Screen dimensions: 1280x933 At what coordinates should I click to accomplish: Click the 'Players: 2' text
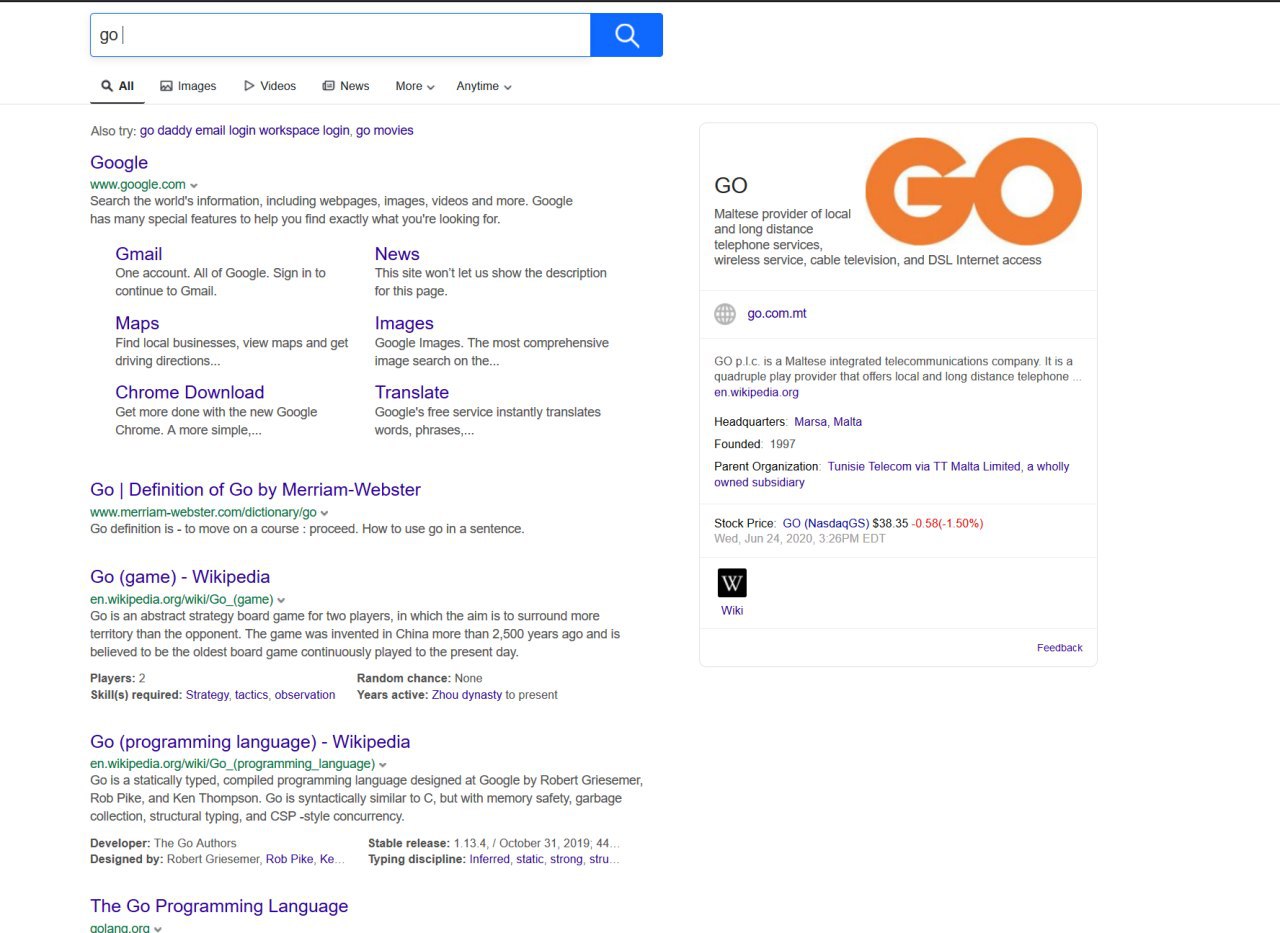tap(118, 678)
